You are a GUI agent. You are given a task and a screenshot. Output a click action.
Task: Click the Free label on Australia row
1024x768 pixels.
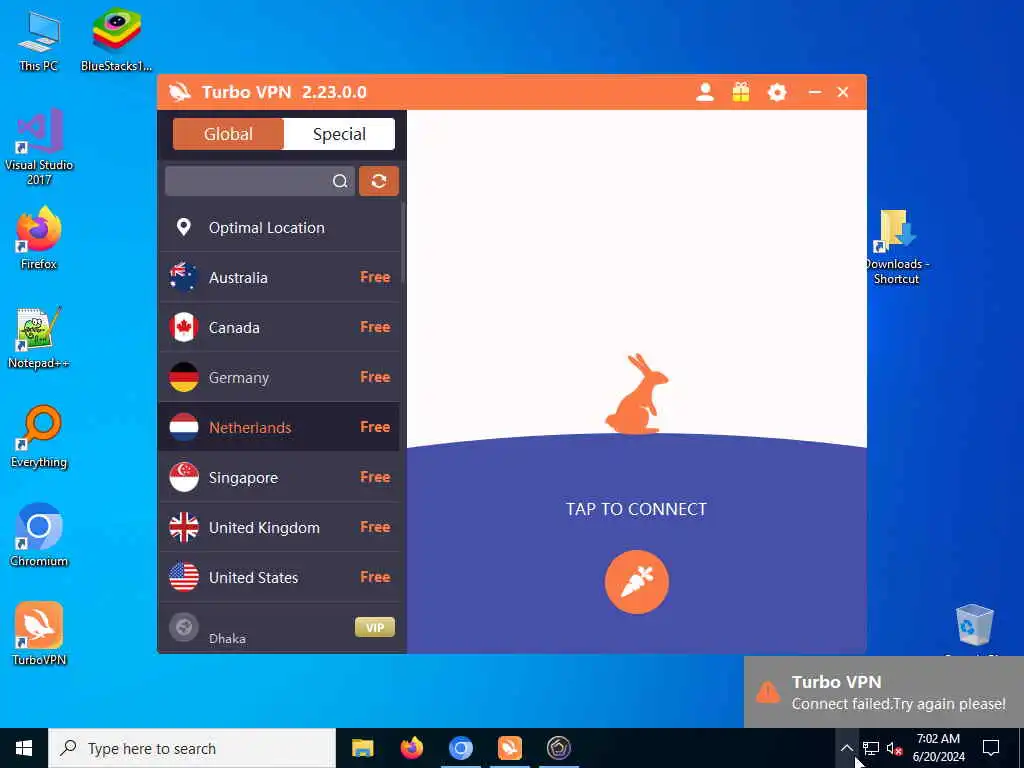click(375, 277)
